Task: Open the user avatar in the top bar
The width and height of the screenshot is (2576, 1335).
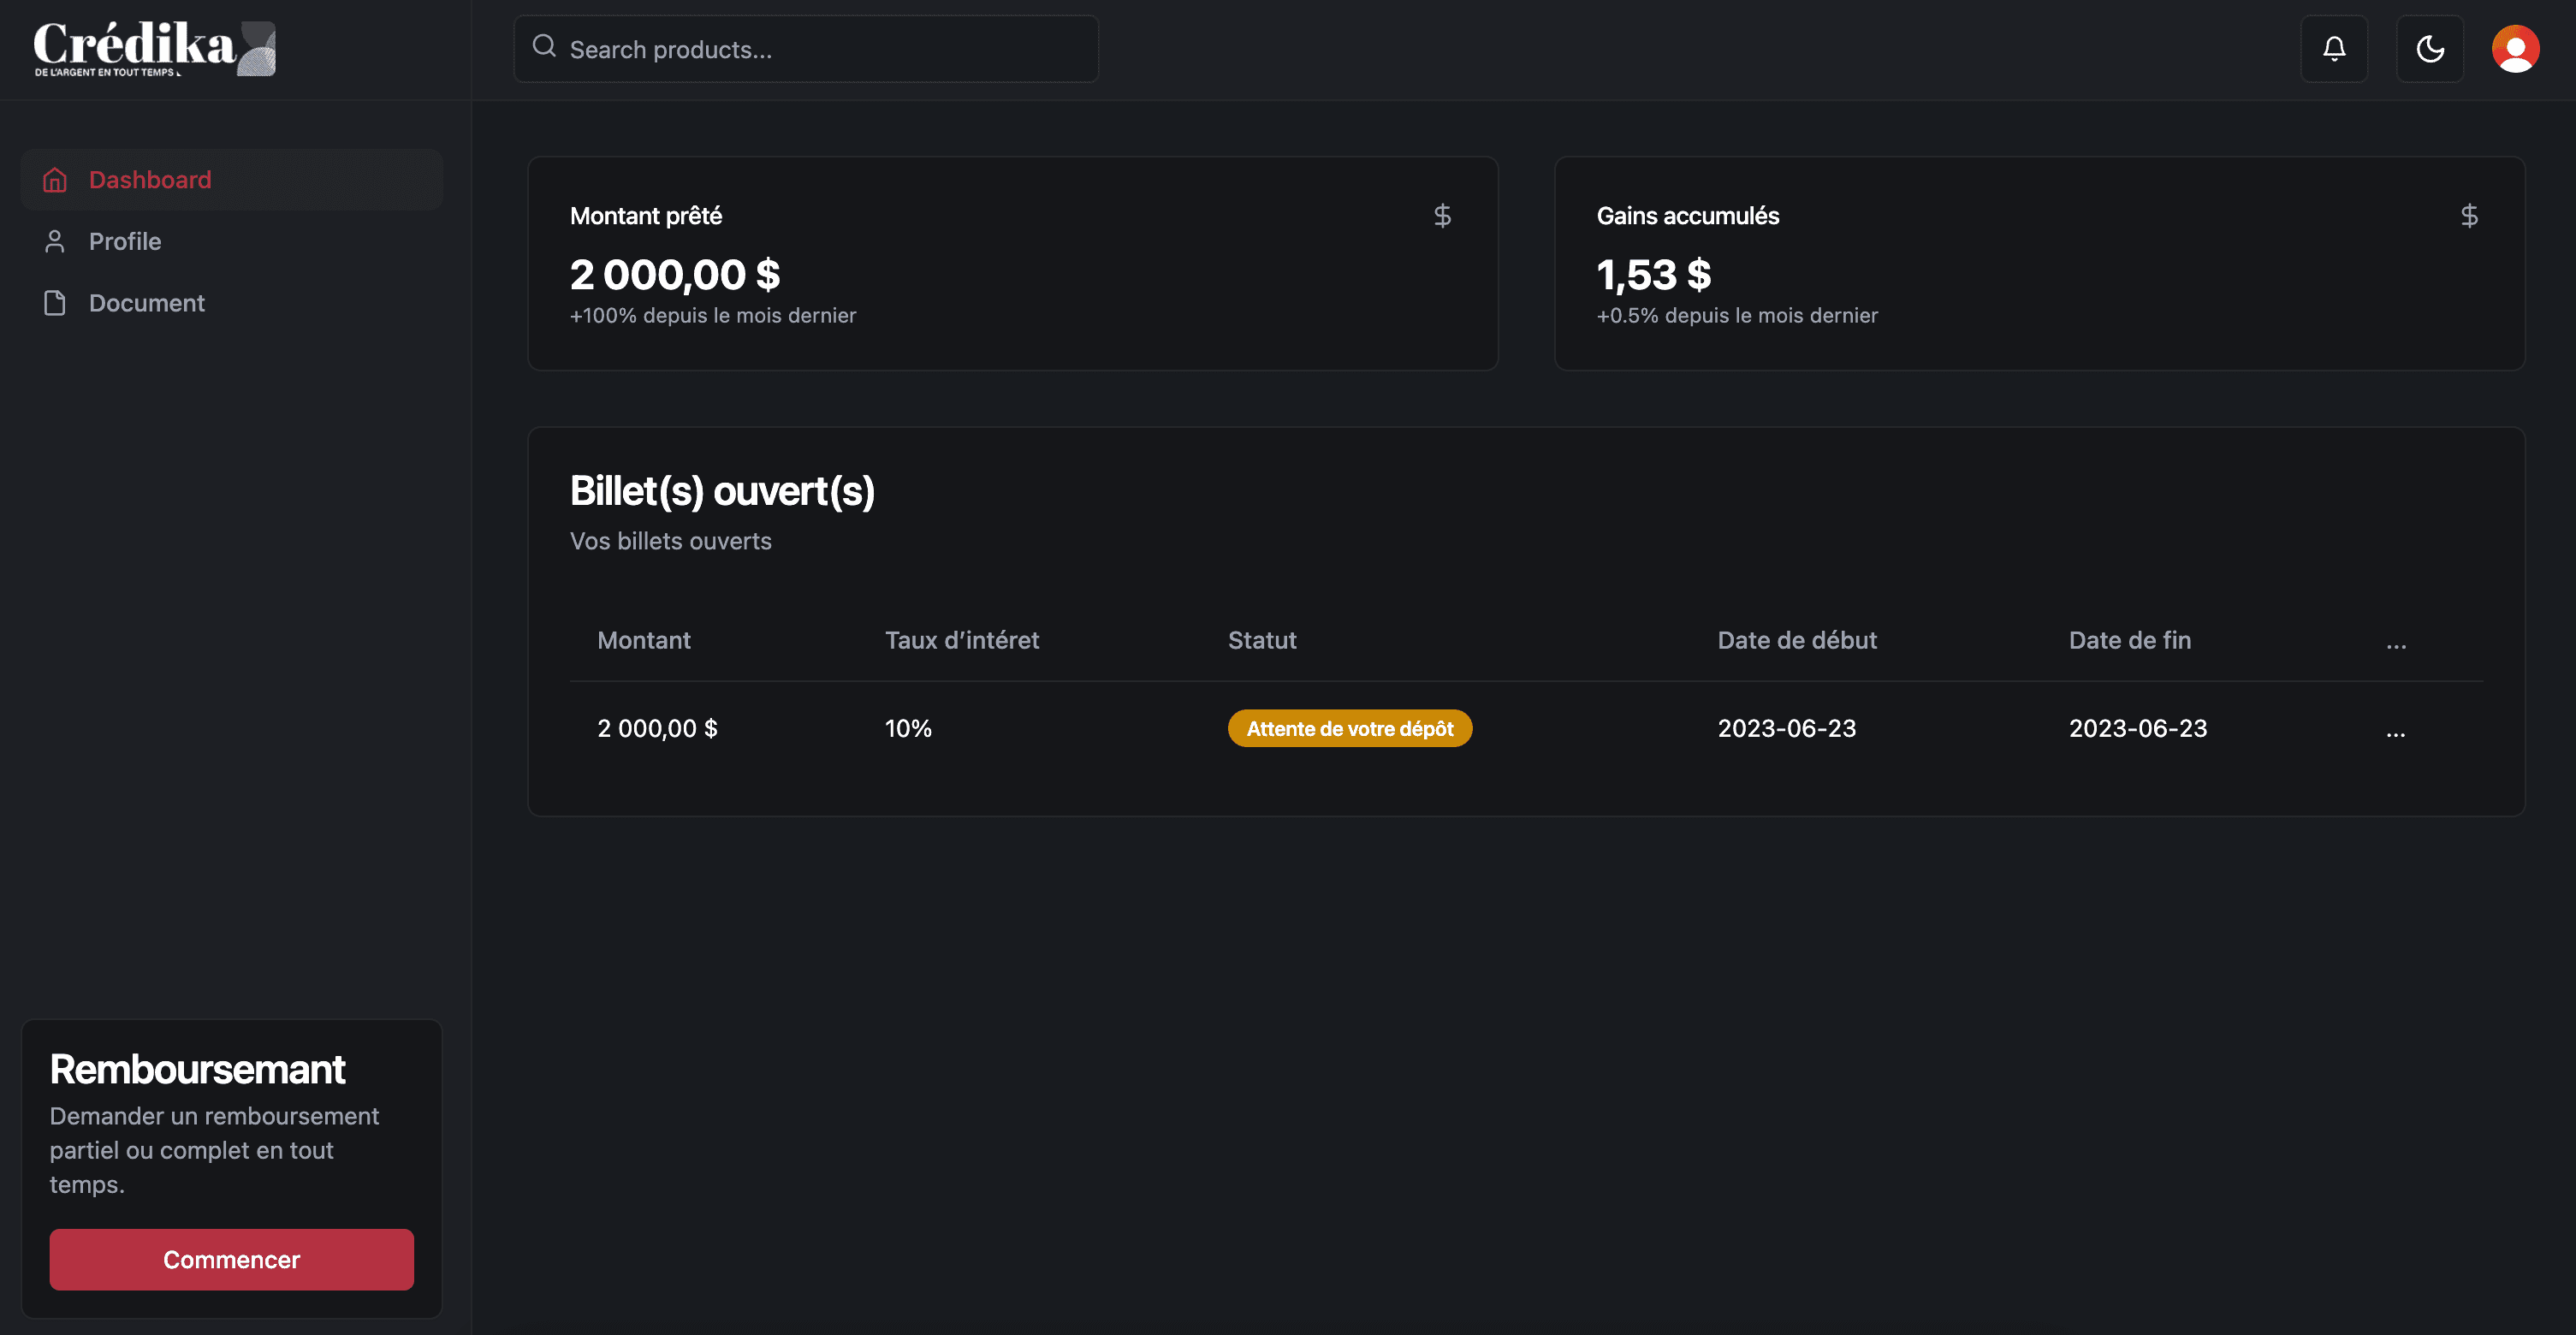Action: [x=2516, y=48]
